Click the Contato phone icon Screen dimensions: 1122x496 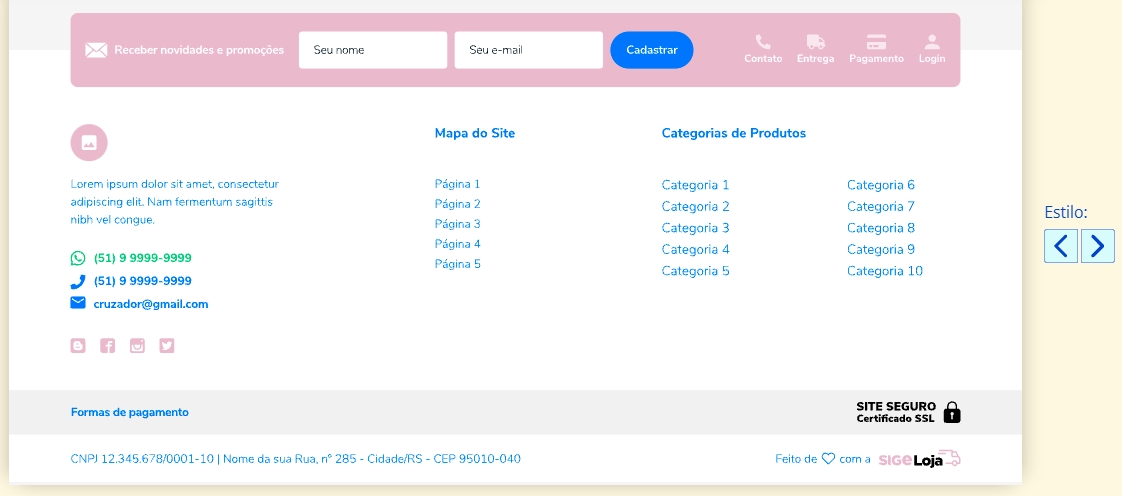(763, 43)
